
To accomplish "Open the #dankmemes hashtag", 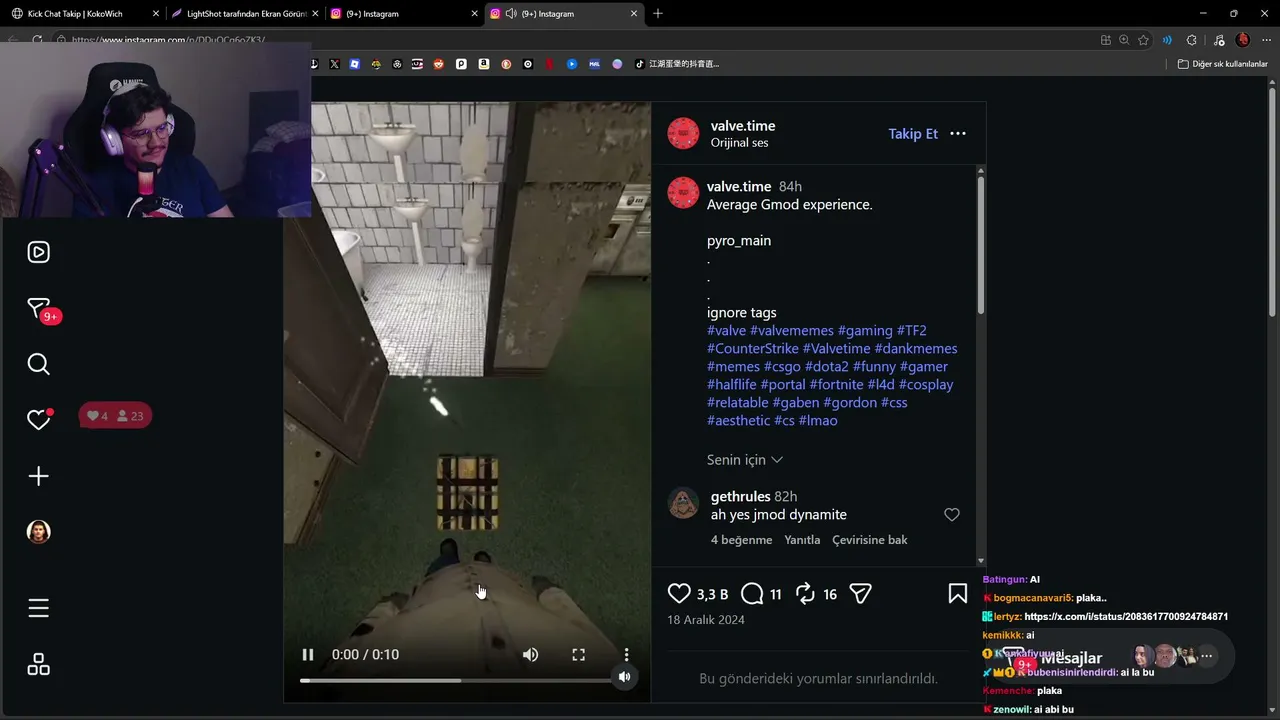I will pyautogui.click(x=916, y=348).
